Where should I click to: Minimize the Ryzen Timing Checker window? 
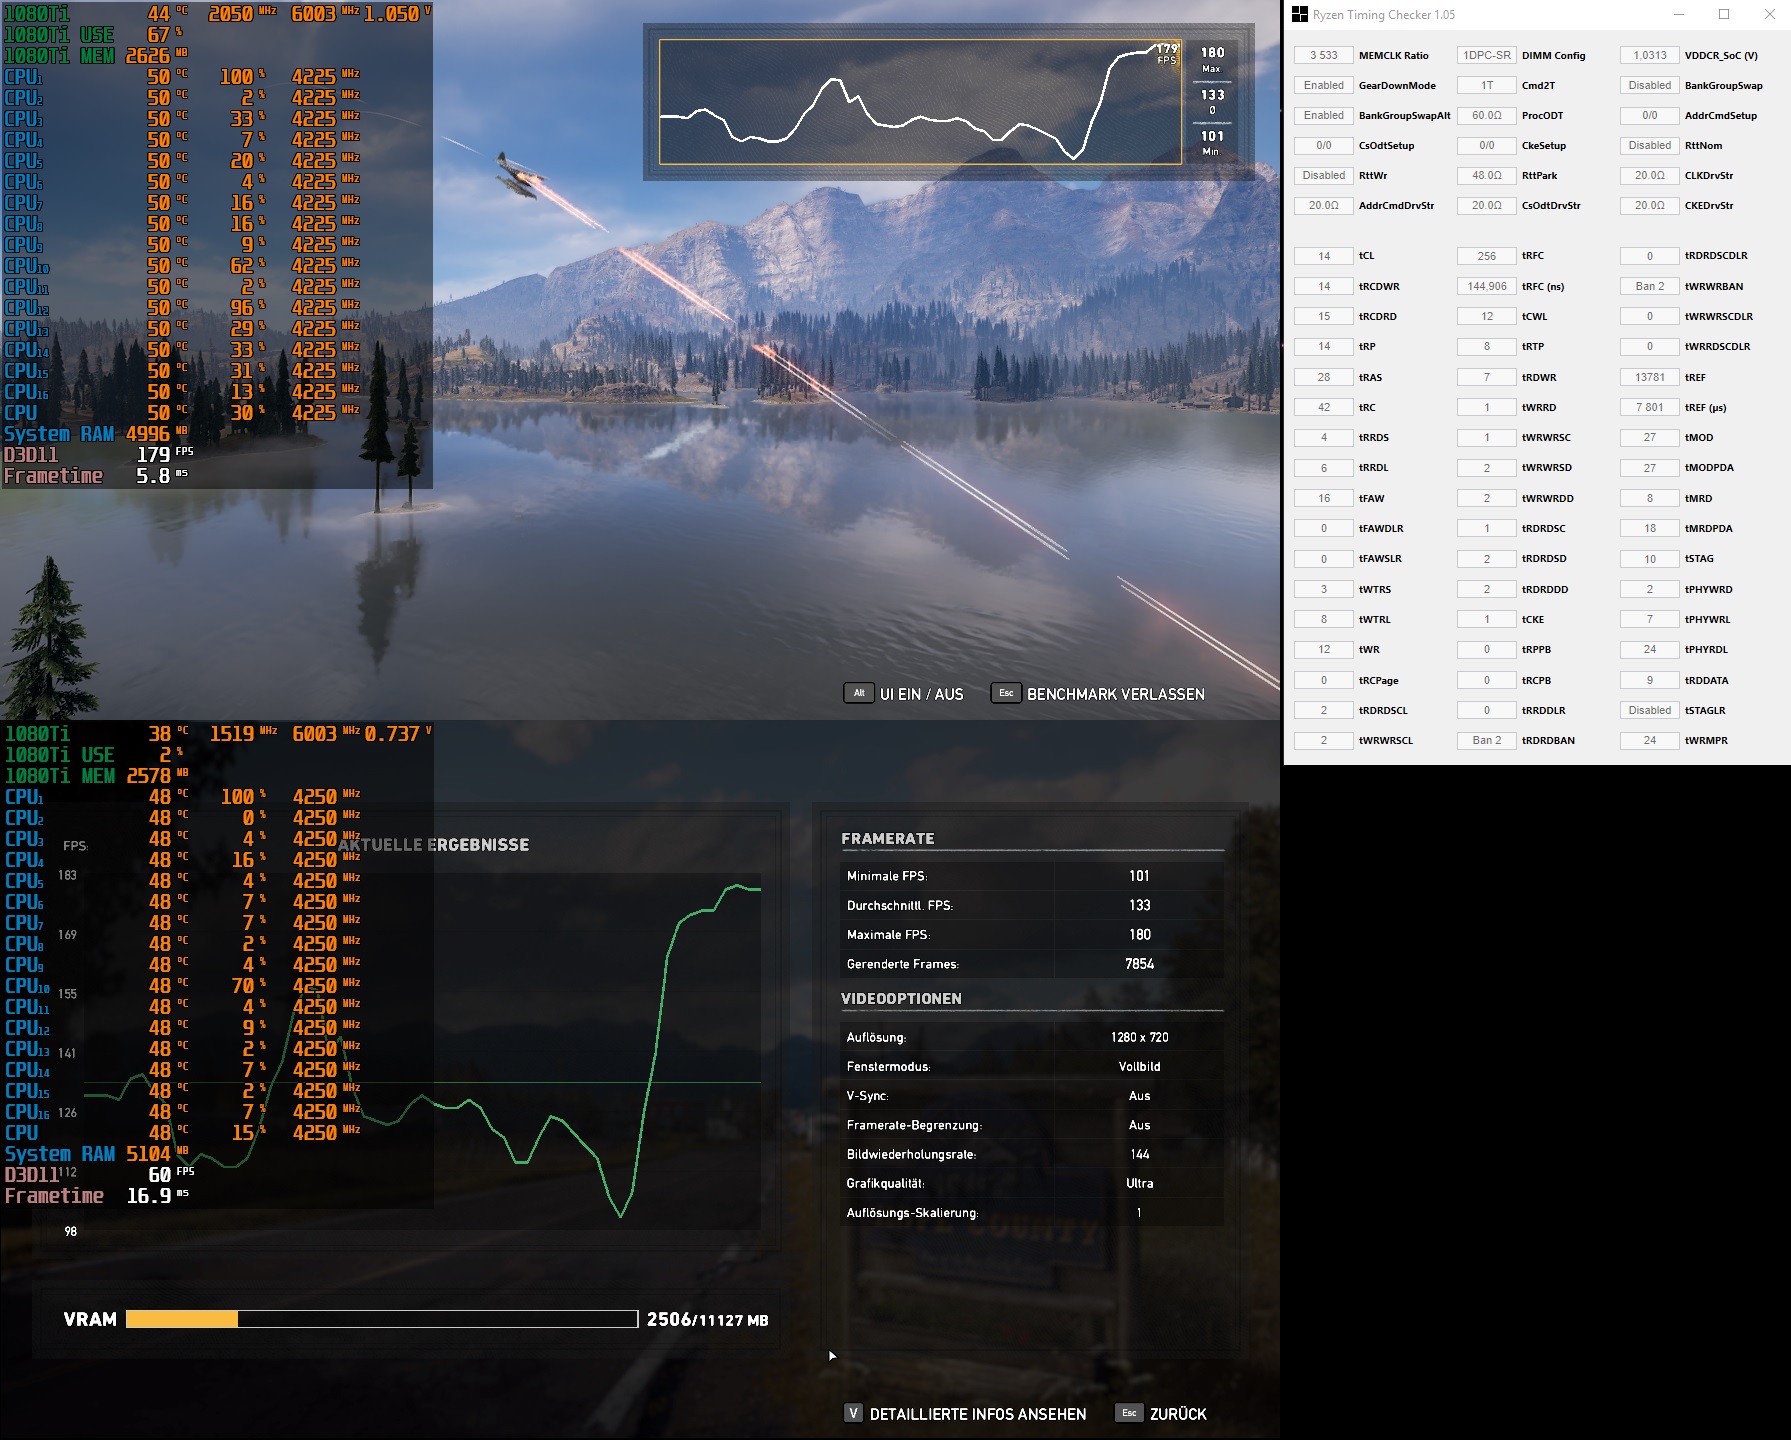click(1679, 14)
